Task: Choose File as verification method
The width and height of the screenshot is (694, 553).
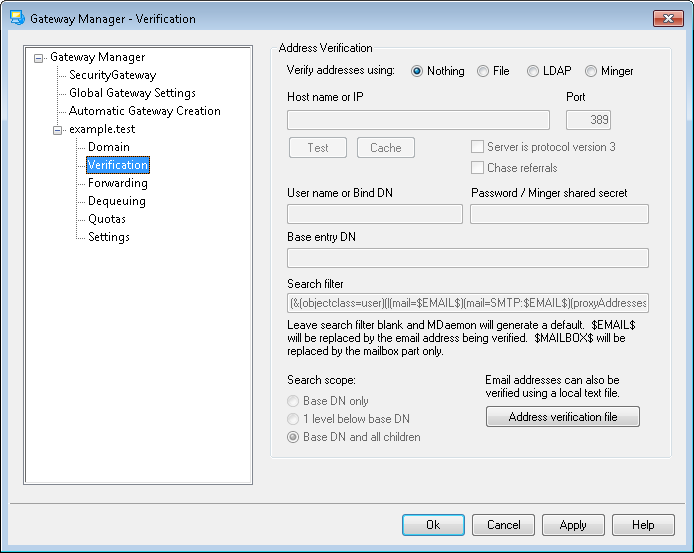Action: point(483,71)
